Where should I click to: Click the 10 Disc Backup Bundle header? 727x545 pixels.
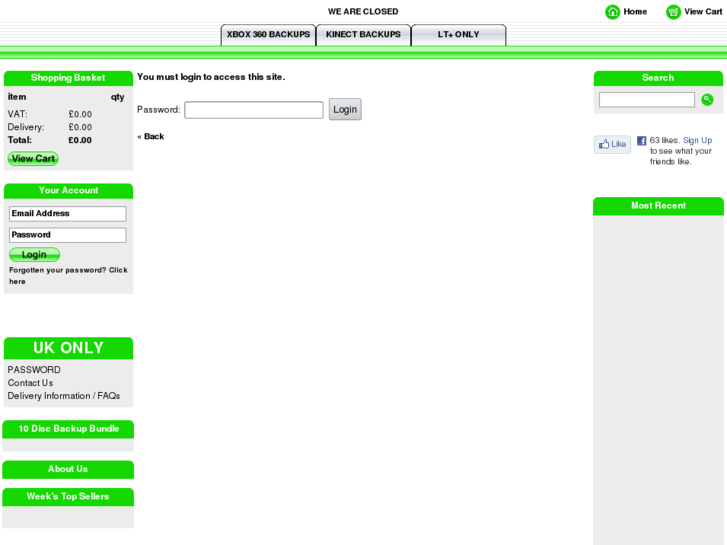[68, 429]
